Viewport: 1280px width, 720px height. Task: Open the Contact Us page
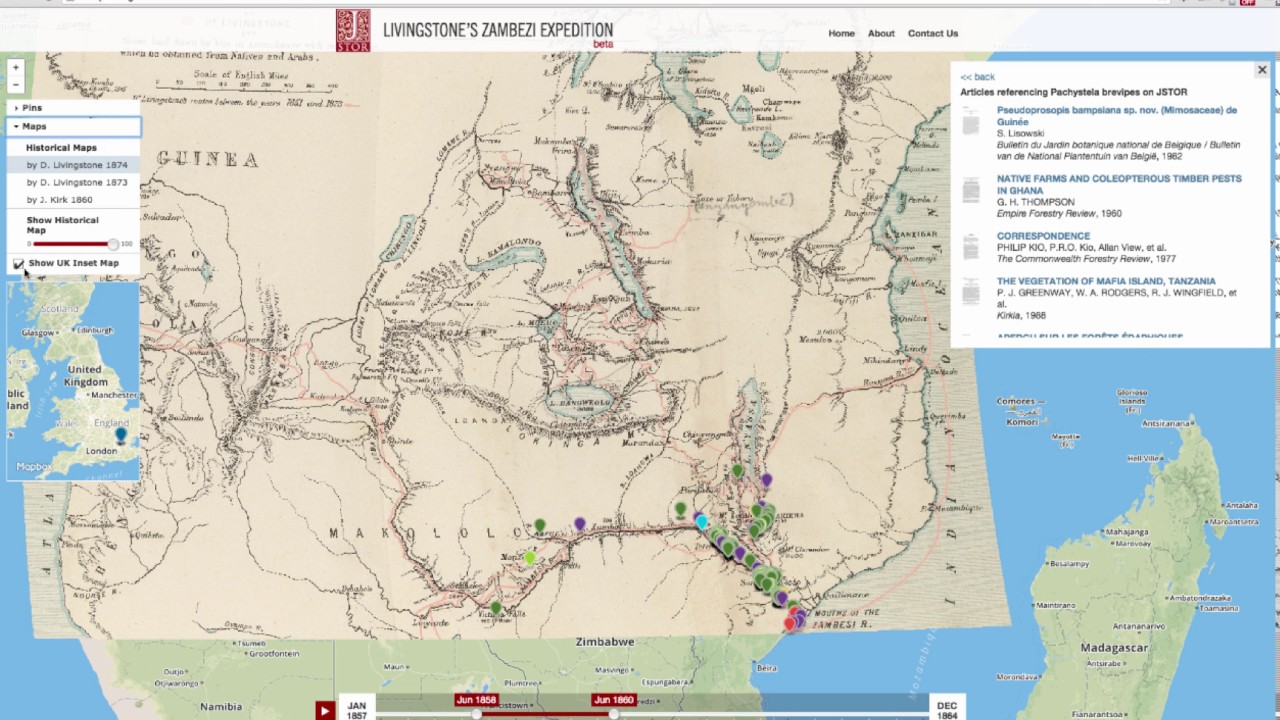[x=933, y=33]
